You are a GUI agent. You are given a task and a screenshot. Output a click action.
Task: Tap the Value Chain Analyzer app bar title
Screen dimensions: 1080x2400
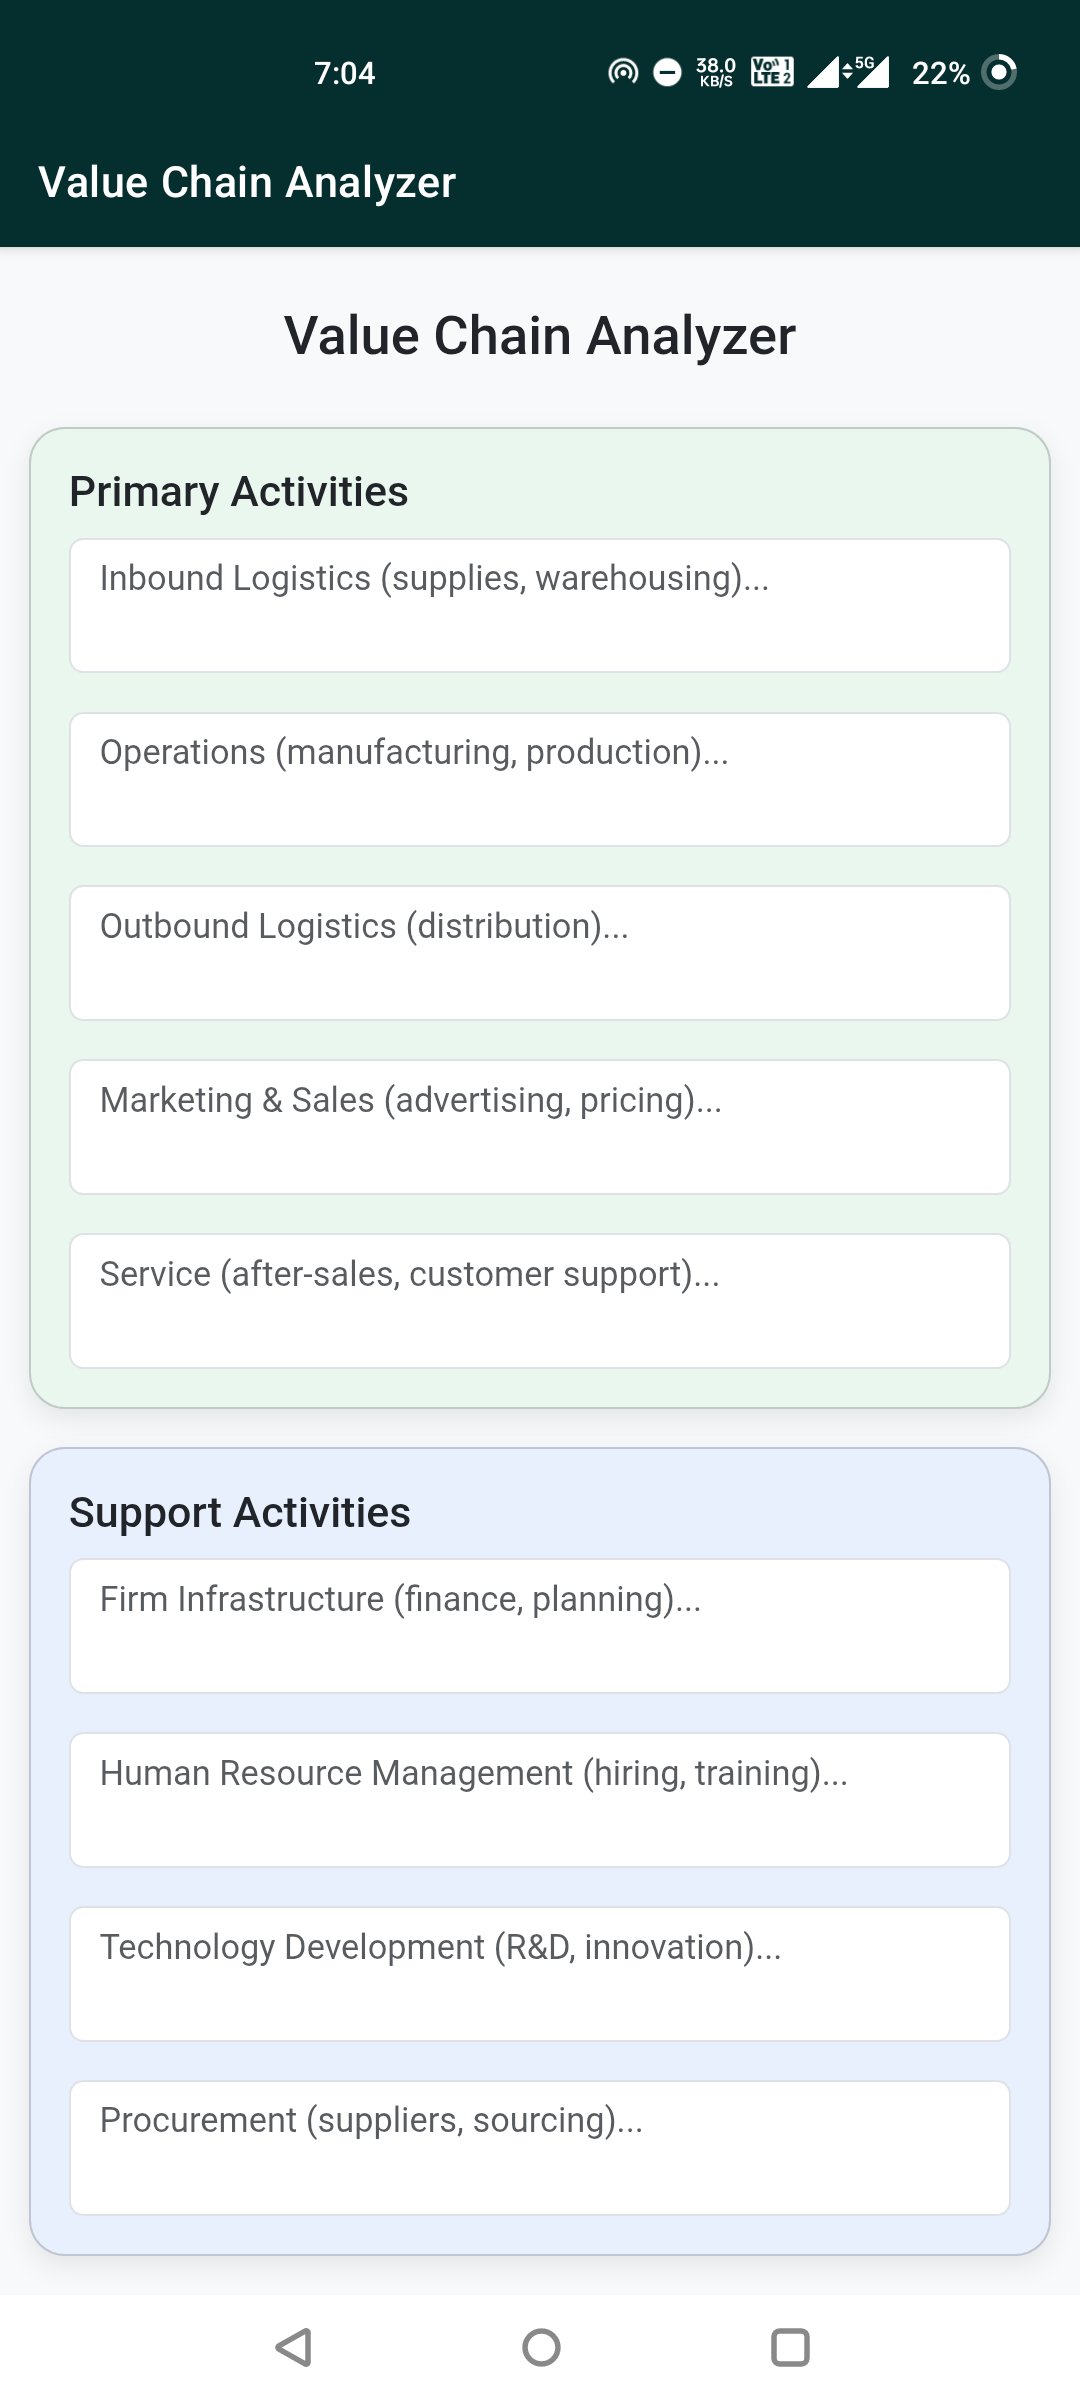pos(247,183)
